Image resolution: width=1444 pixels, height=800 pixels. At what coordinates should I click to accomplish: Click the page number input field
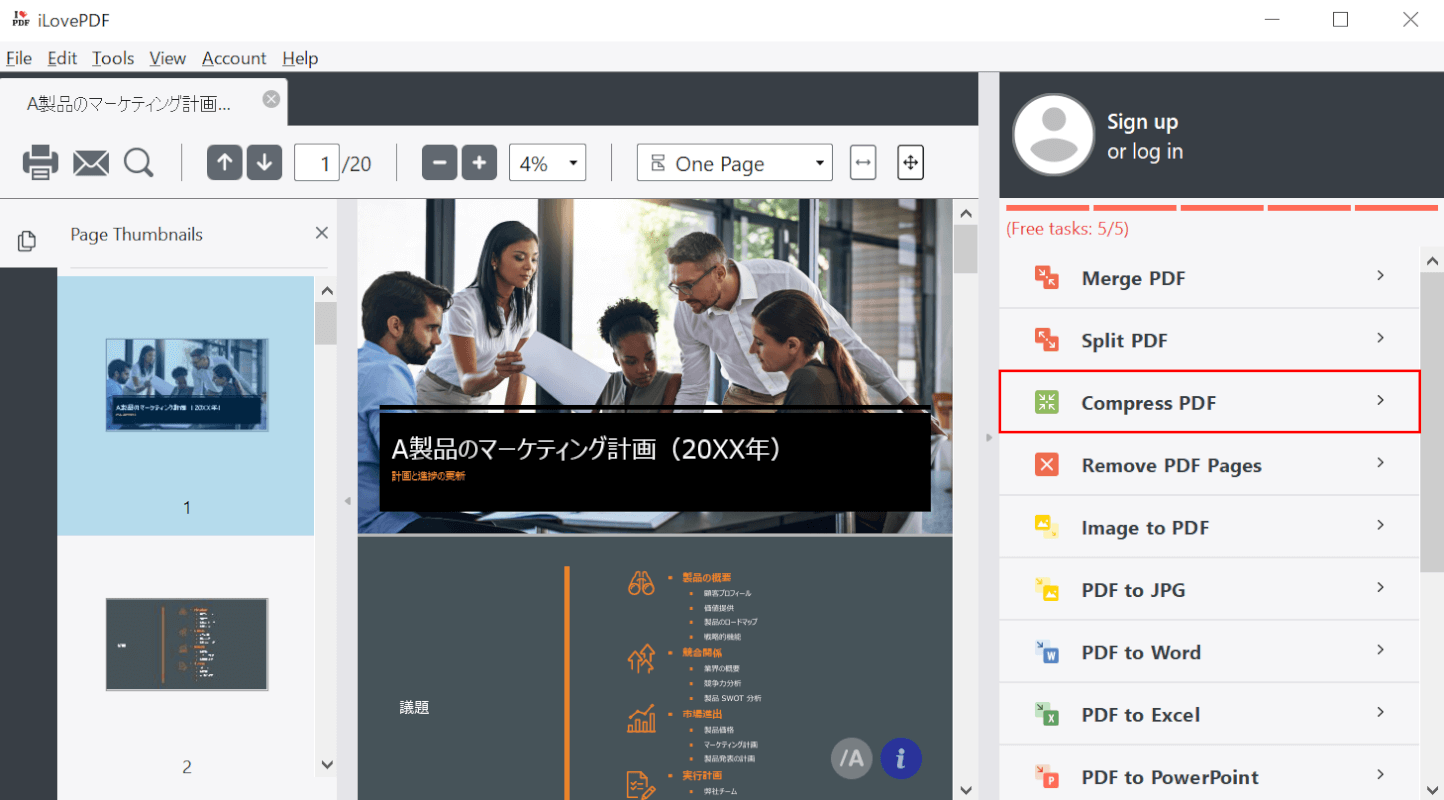(317, 163)
